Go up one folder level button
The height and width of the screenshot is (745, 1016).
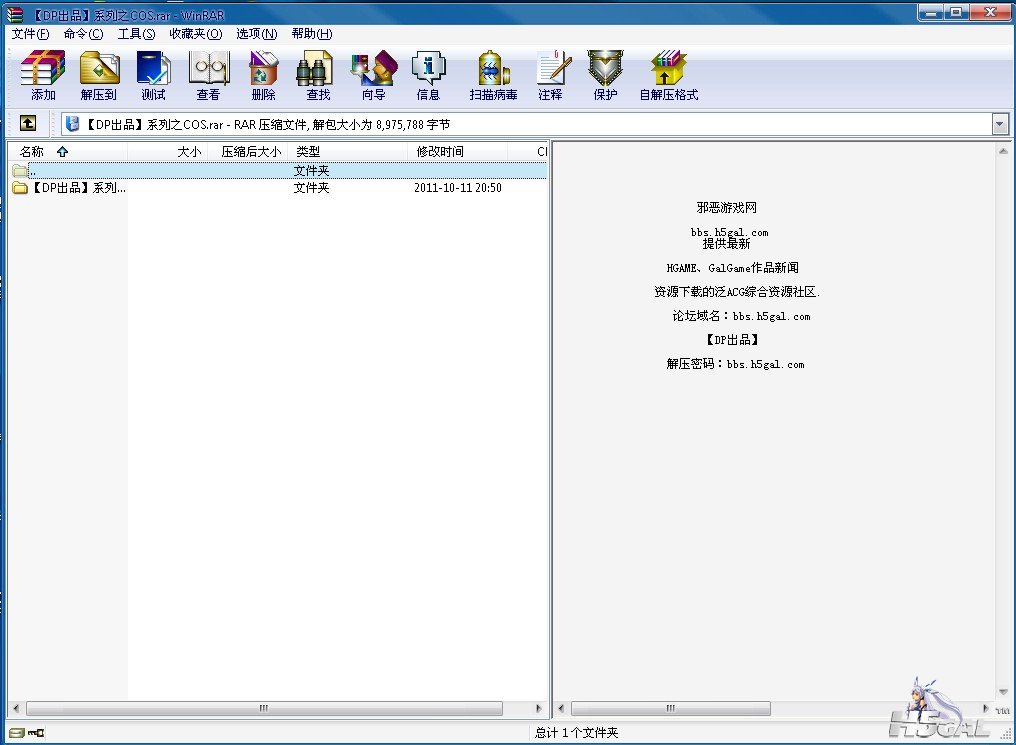(x=28, y=123)
